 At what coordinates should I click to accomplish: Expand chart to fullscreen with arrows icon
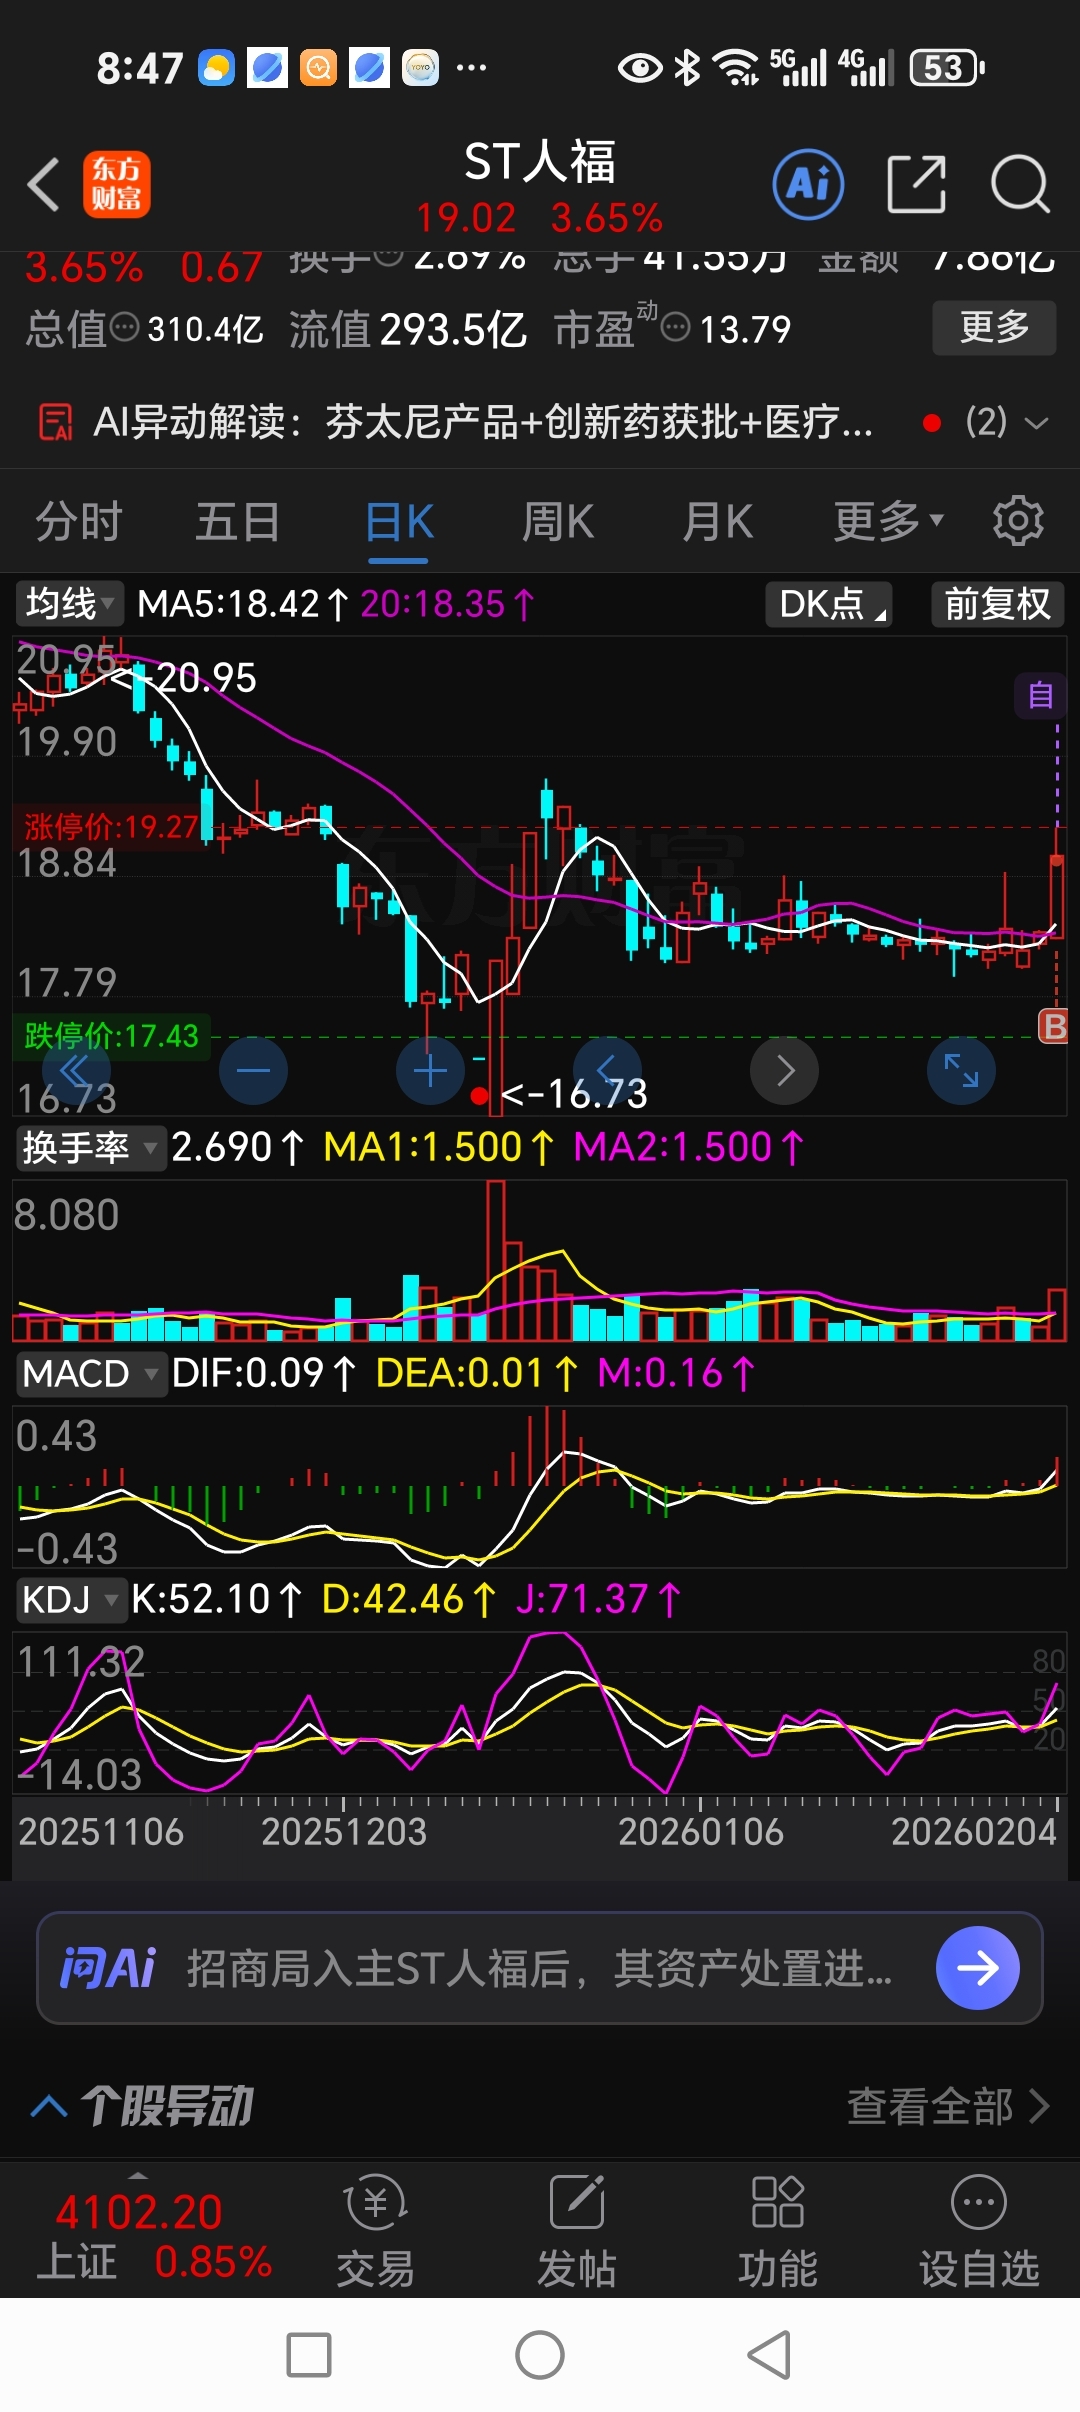click(x=961, y=1071)
